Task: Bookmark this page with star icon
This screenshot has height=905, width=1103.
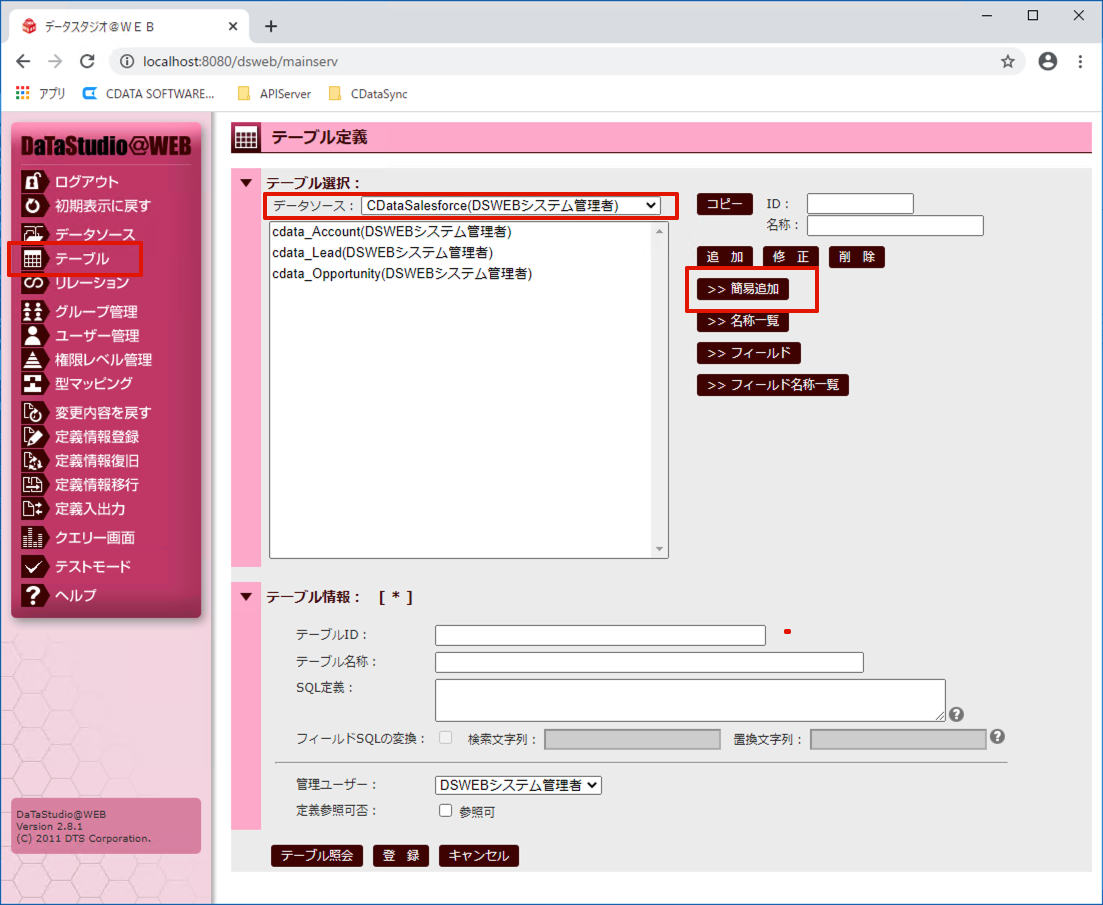Action: pos(1008,61)
